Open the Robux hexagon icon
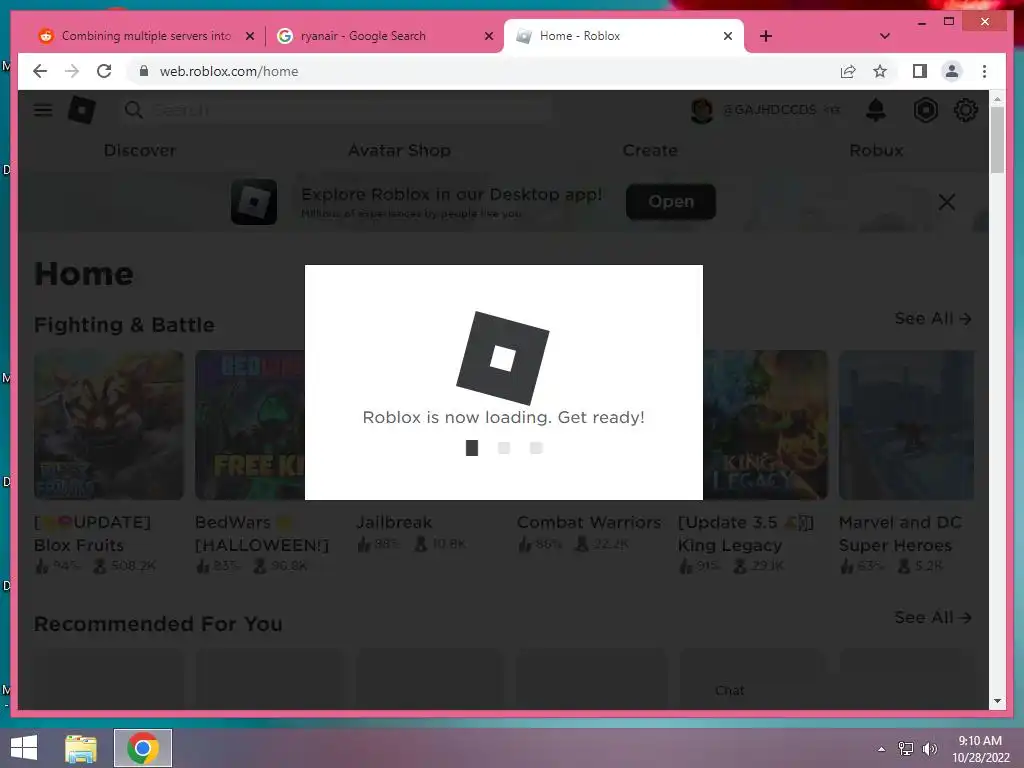This screenshot has height=768, width=1024. [925, 110]
